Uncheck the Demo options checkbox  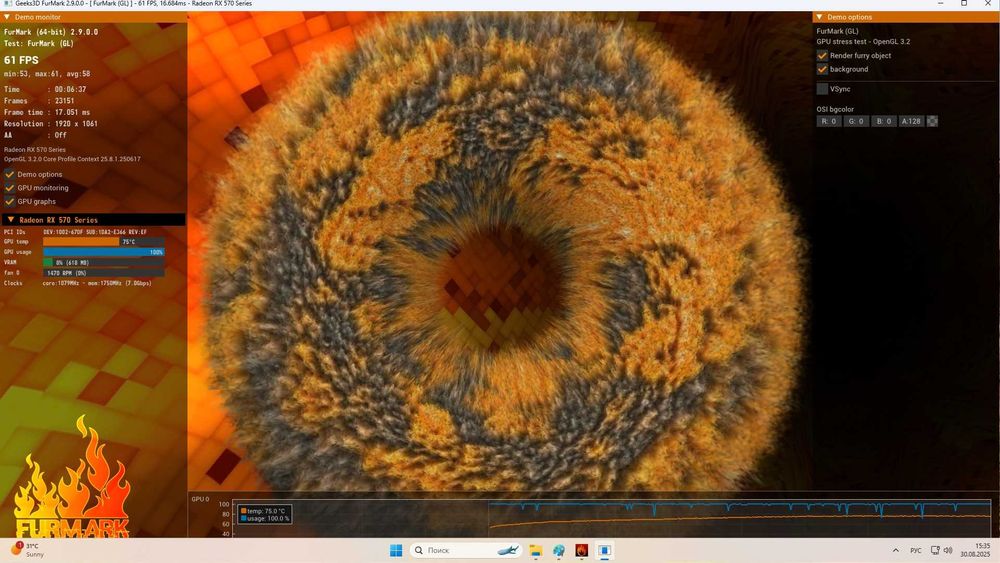point(10,174)
